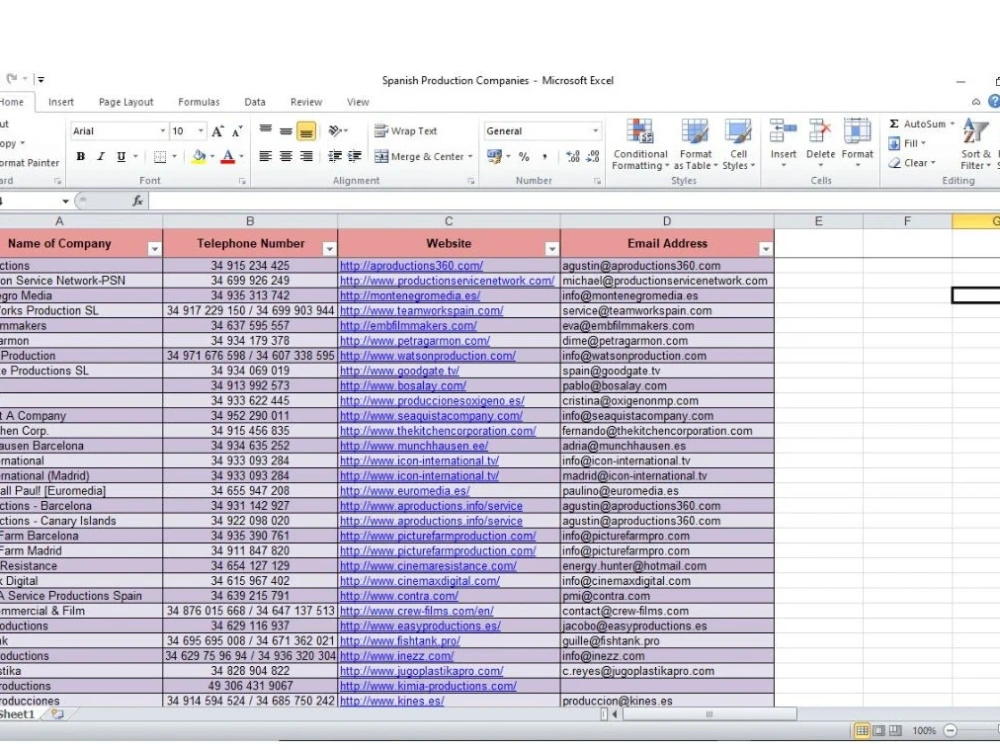Click the Orientation text-angle icon
1000x750 pixels.
pos(335,131)
